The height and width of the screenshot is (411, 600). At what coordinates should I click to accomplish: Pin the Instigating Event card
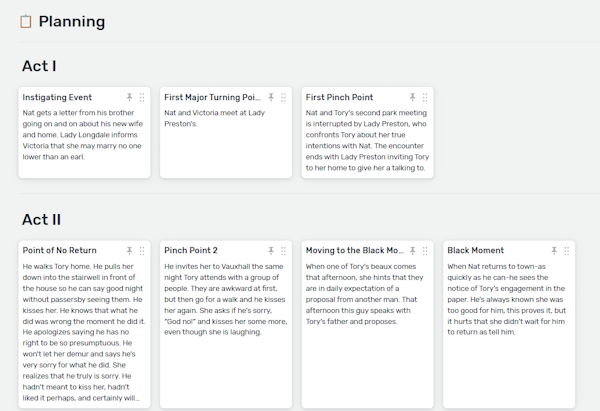[x=129, y=98]
